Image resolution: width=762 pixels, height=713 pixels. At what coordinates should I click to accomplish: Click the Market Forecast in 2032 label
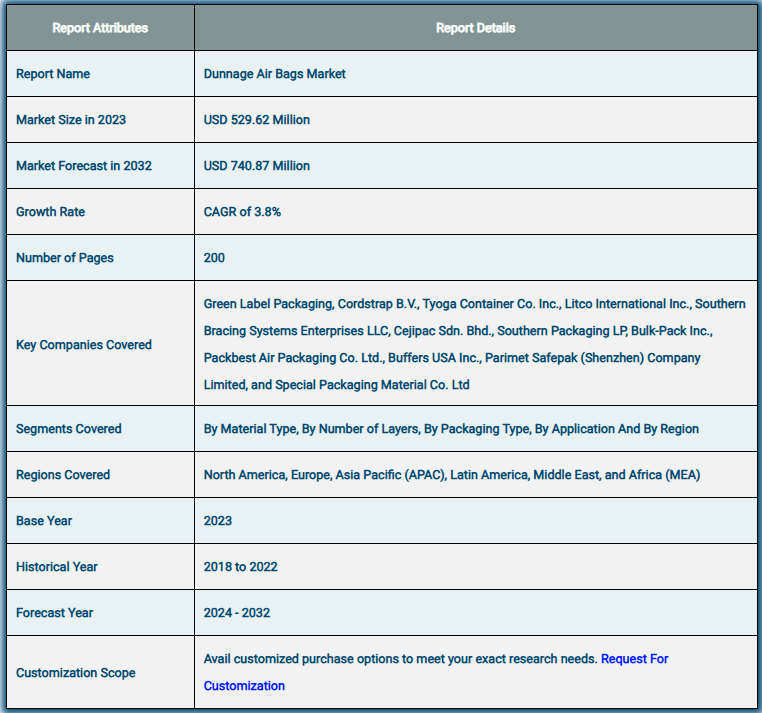click(x=84, y=166)
